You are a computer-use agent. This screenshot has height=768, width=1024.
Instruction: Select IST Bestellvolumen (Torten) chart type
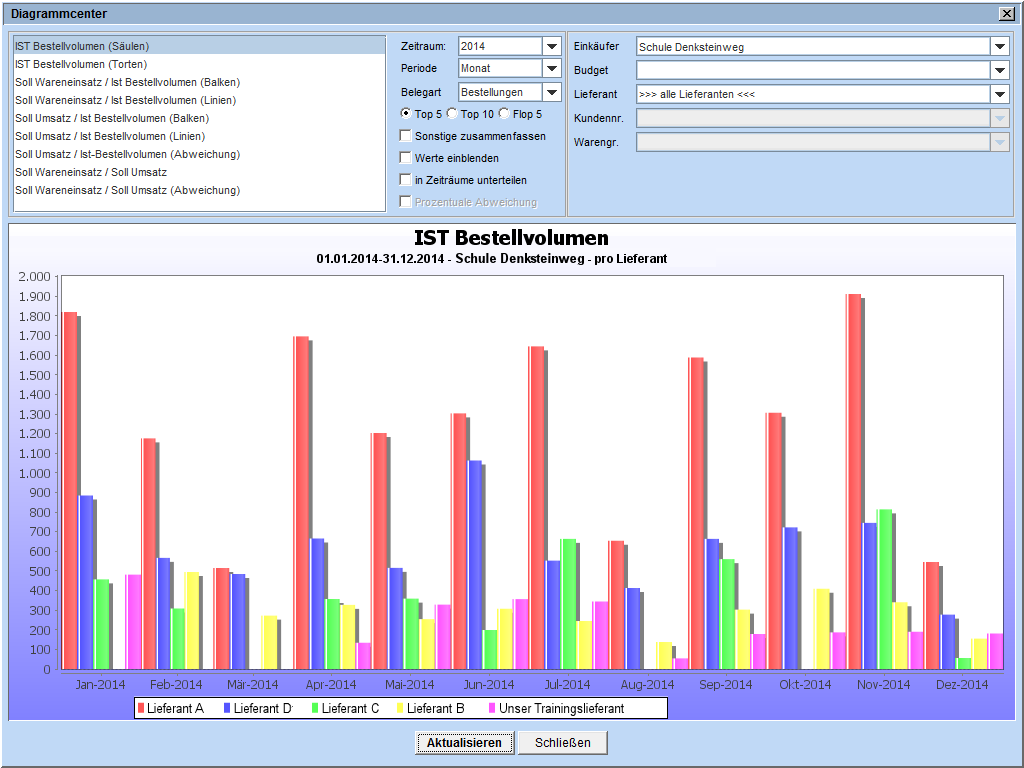(81, 64)
